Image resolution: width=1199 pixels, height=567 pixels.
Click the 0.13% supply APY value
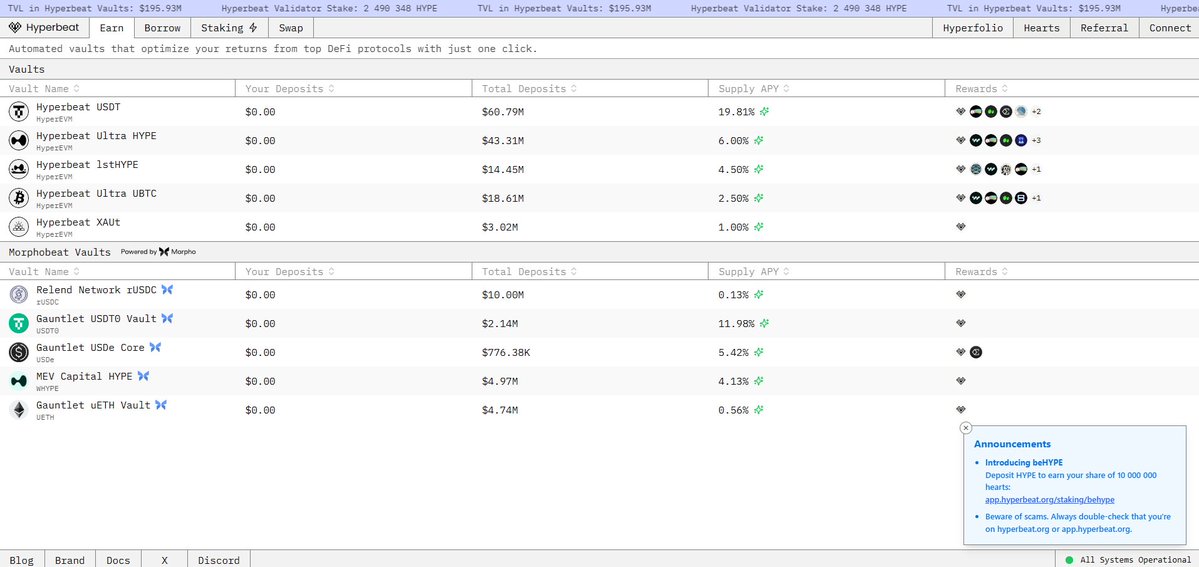click(733, 295)
